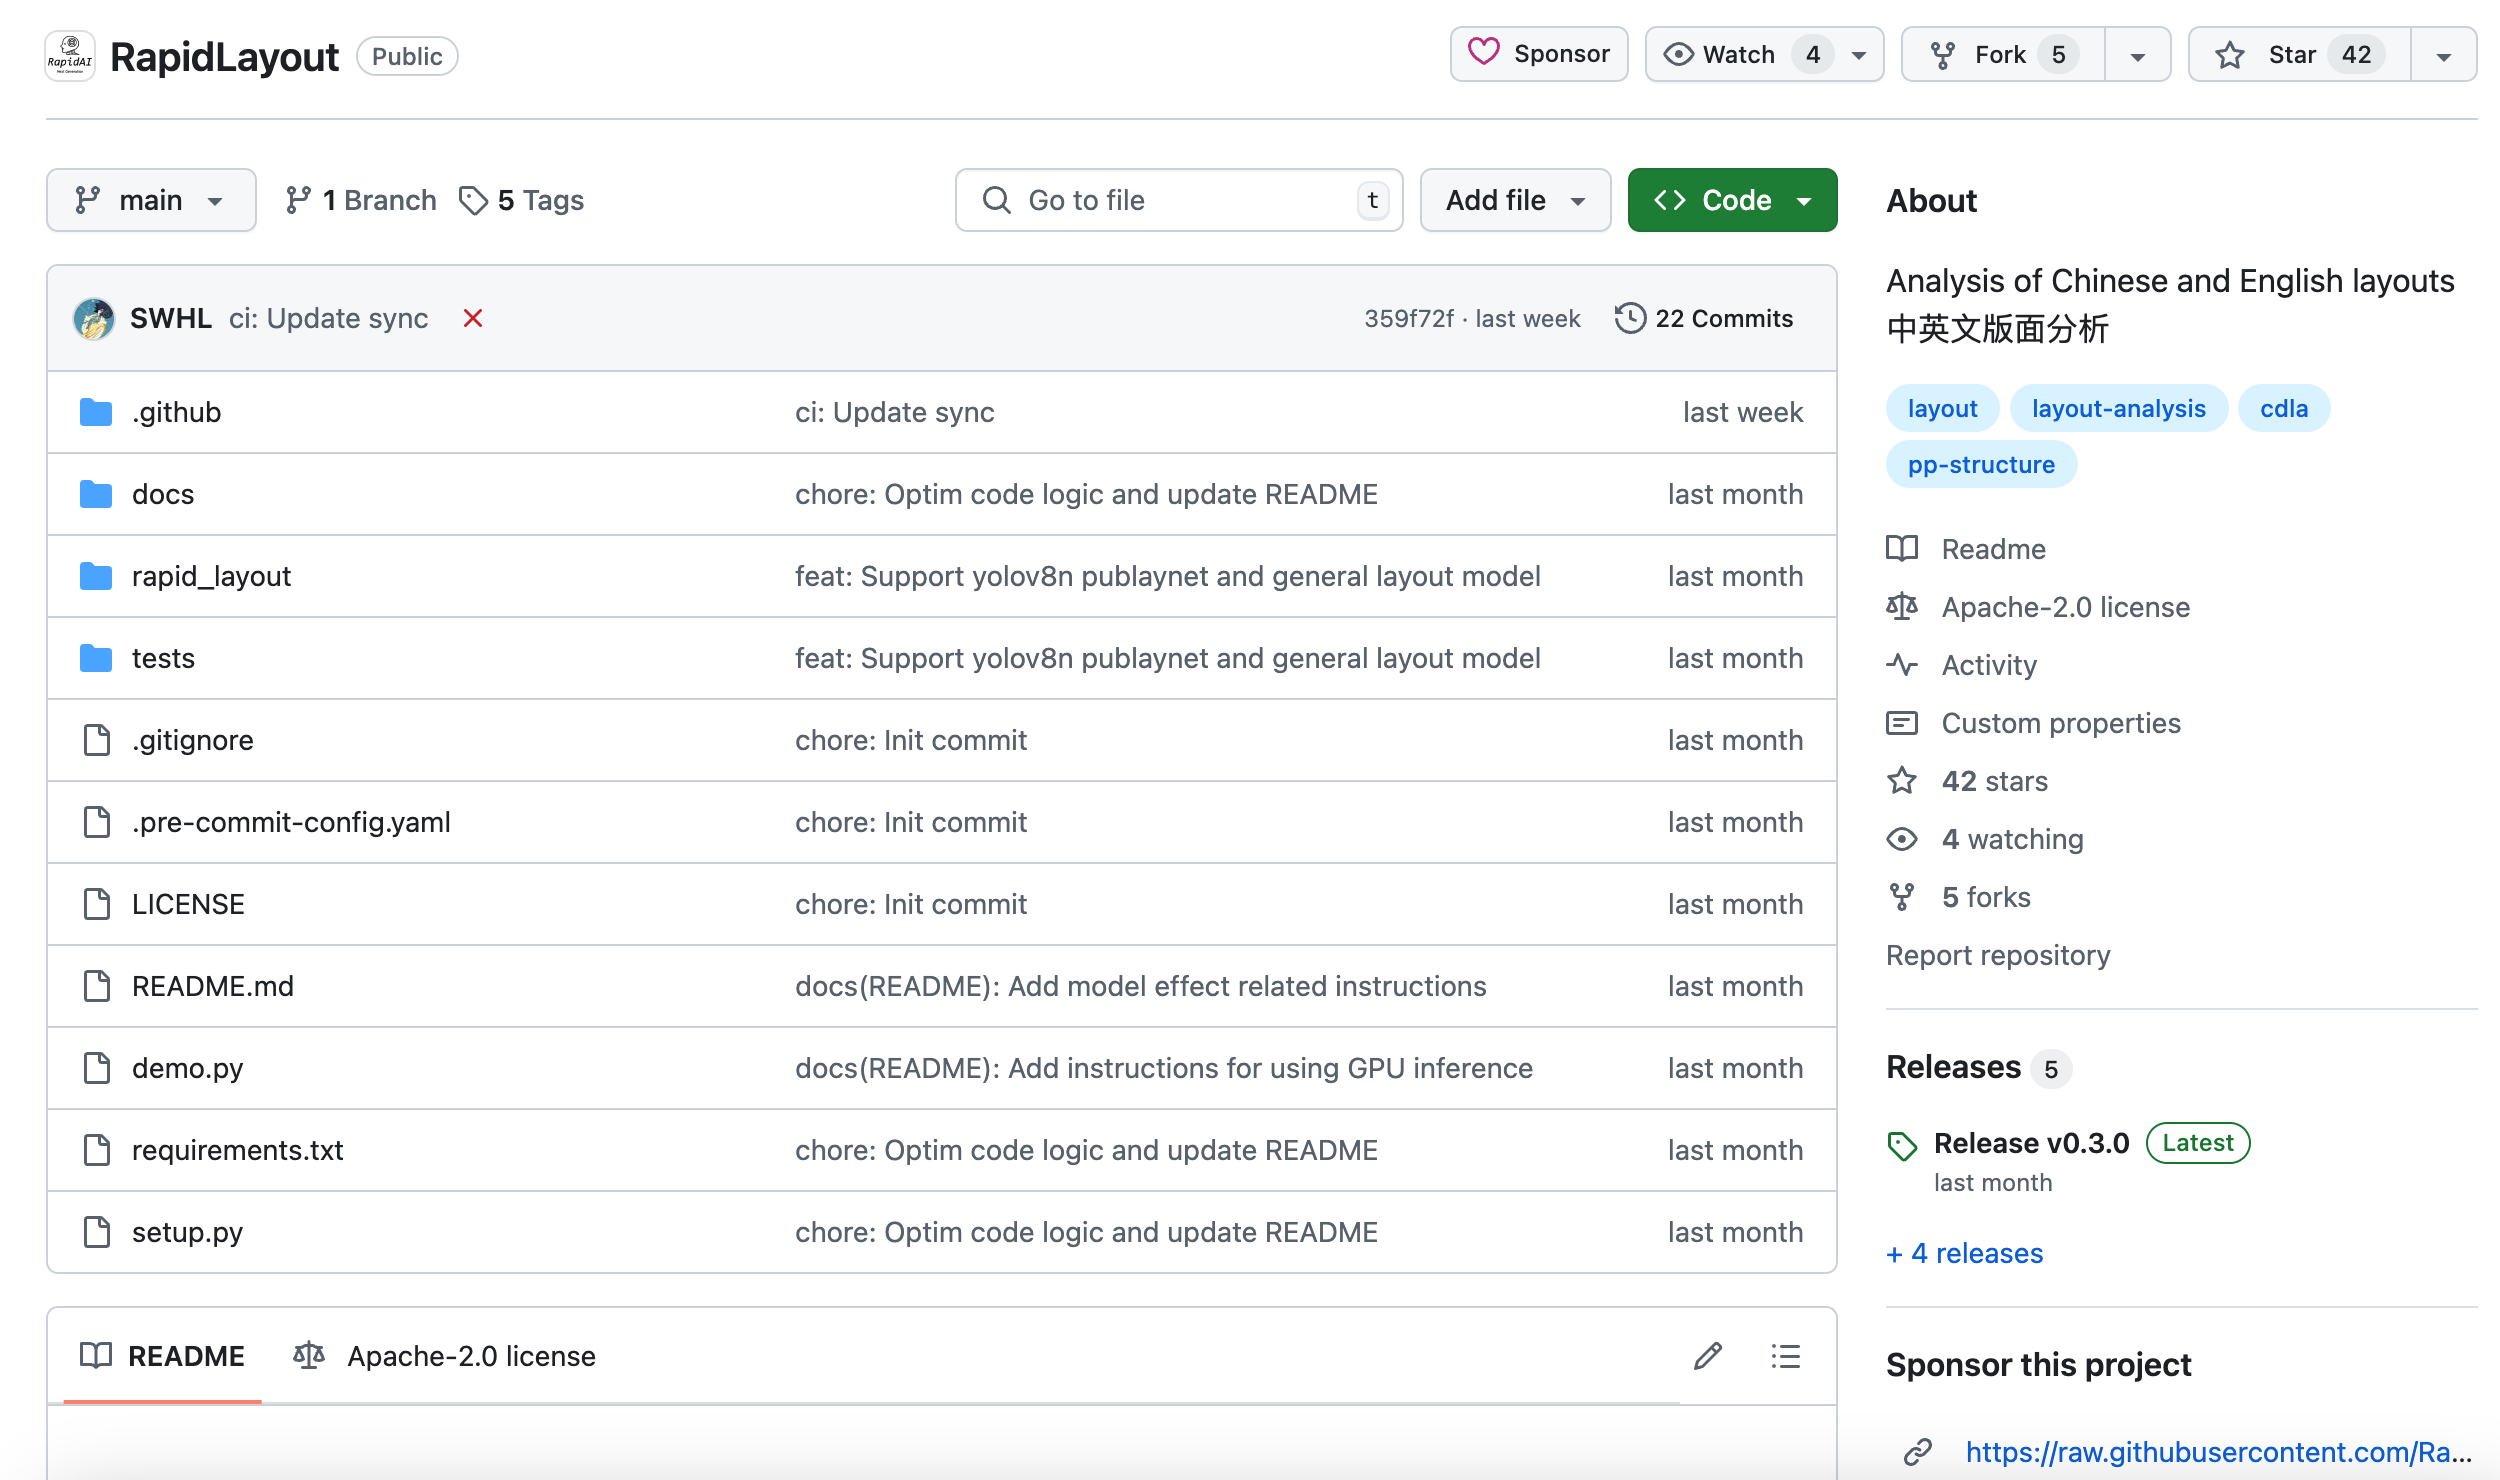Open 'chore: Init commit' on LICENSE row

(x=910, y=904)
